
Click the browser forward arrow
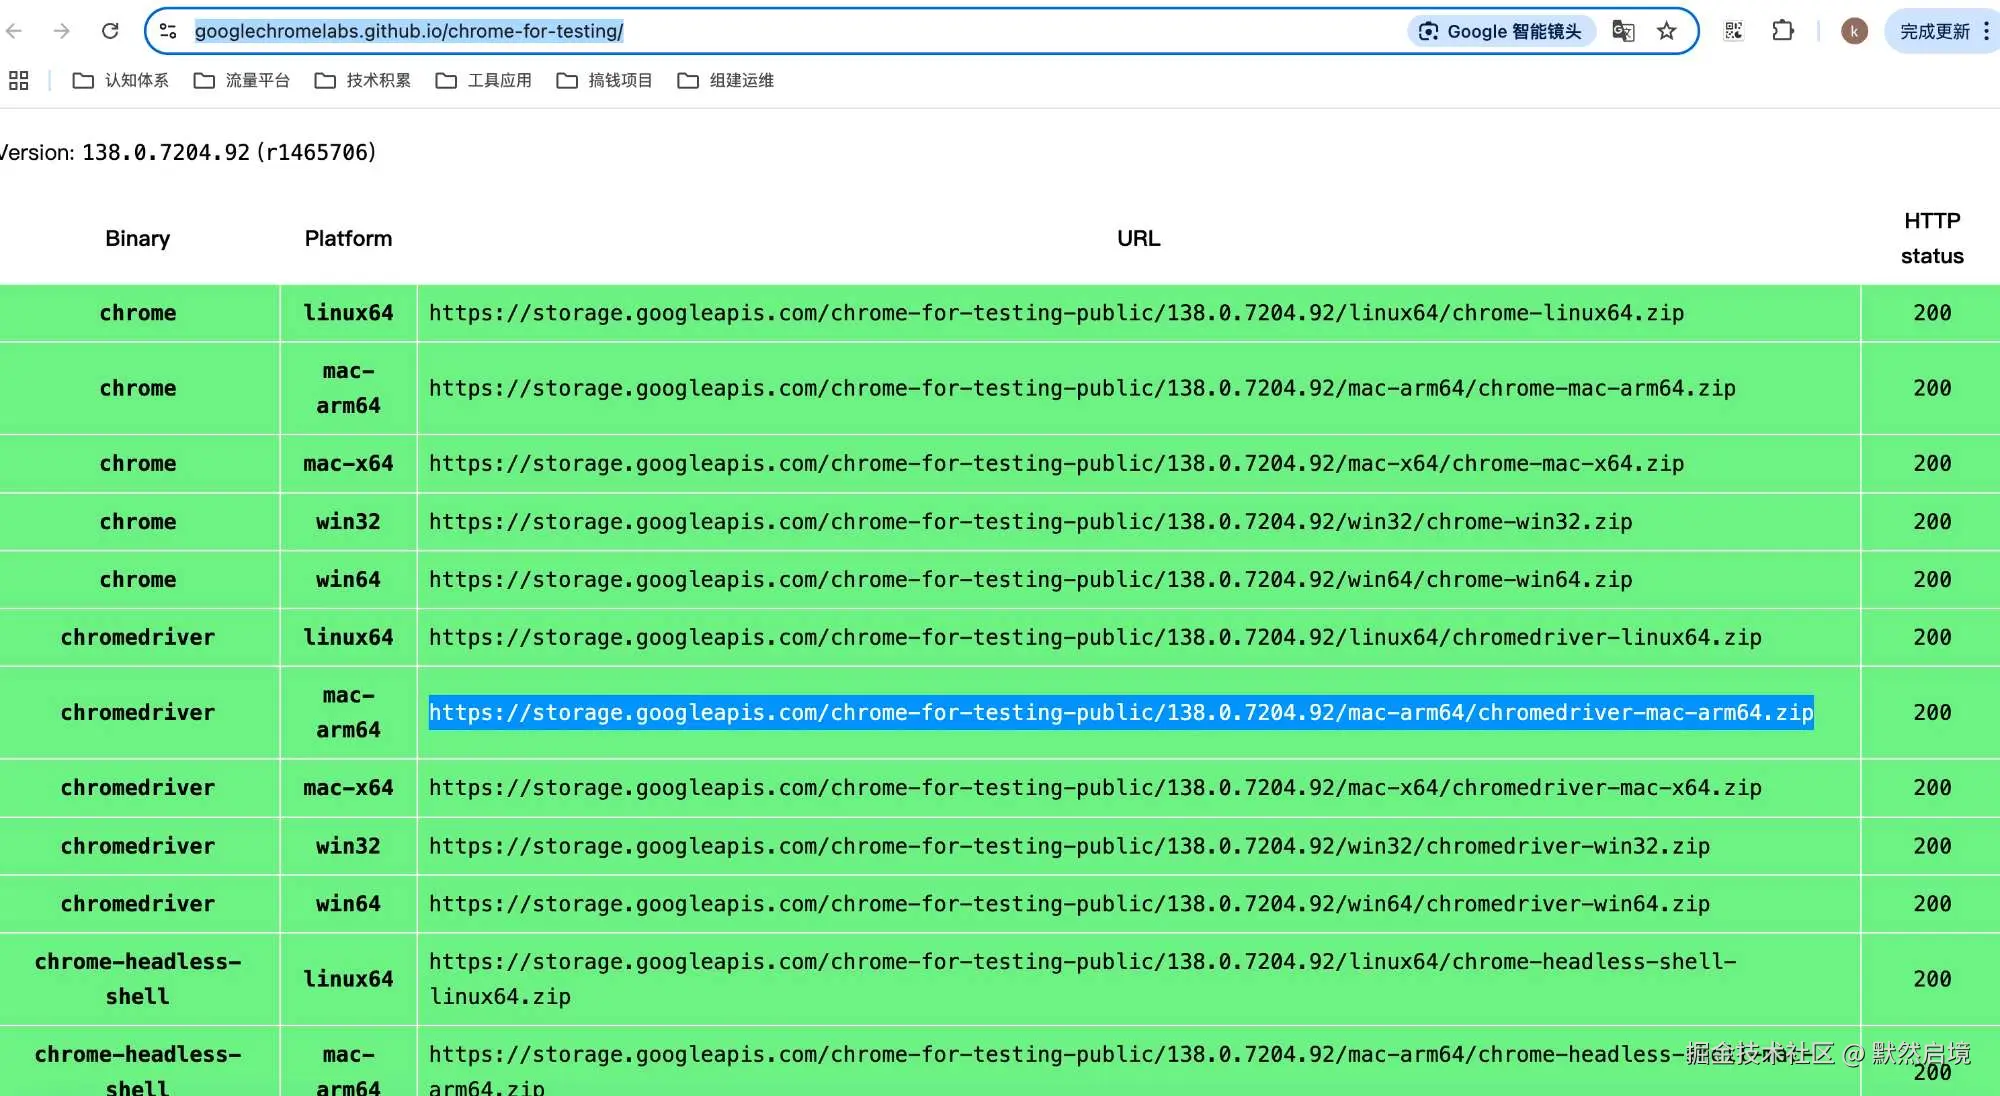coord(62,31)
